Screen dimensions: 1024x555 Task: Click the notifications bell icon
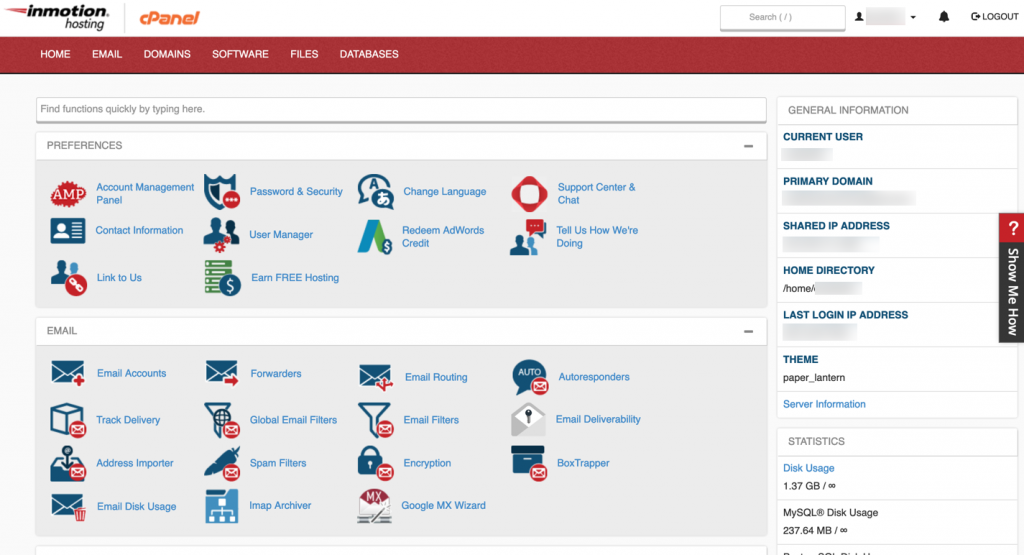click(944, 17)
